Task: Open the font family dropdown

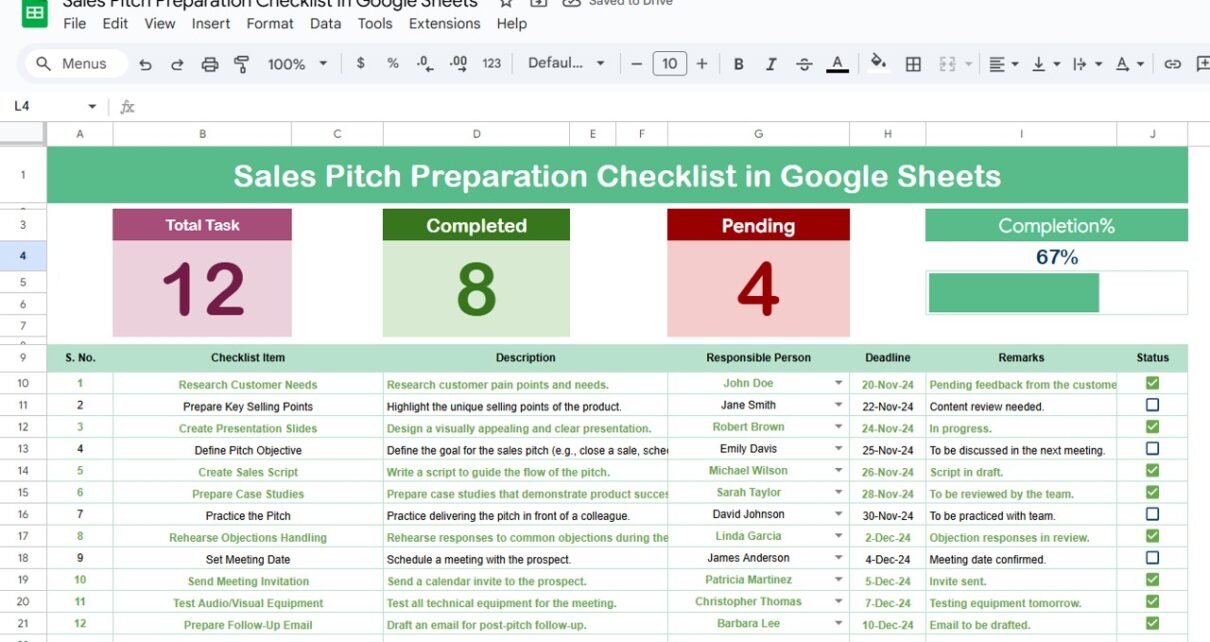Action: click(566, 63)
